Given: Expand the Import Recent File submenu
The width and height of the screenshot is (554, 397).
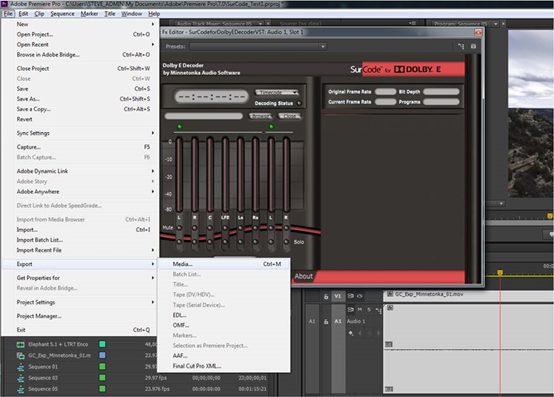Looking at the screenshot, I should (x=80, y=250).
